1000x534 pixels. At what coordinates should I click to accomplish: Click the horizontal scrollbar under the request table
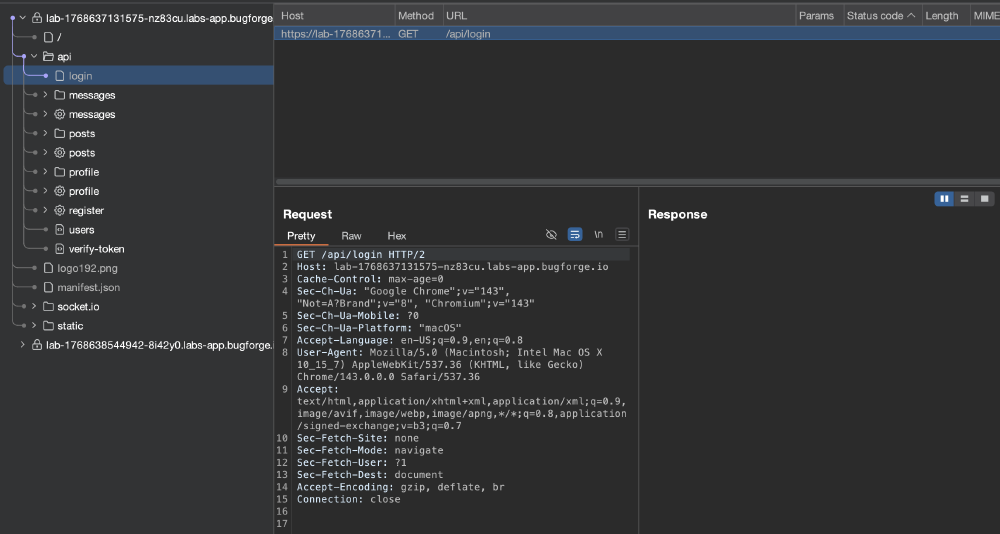(x=636, y=182)
